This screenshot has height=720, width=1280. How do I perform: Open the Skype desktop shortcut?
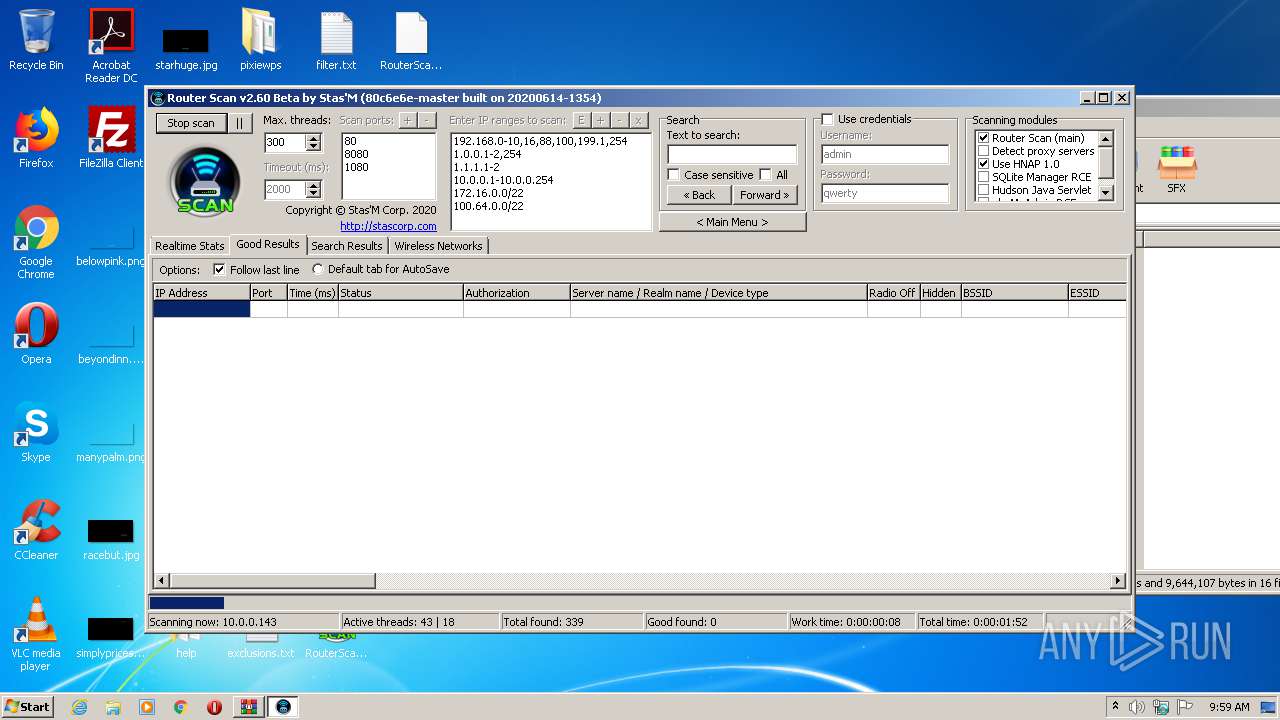click(36, 432)
